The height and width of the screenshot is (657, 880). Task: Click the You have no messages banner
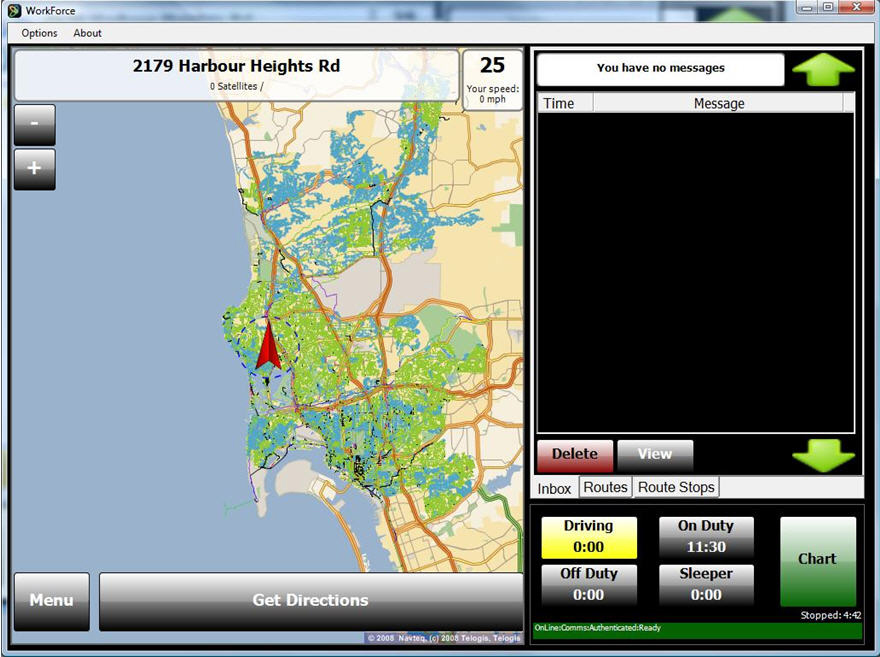point(661,69)
